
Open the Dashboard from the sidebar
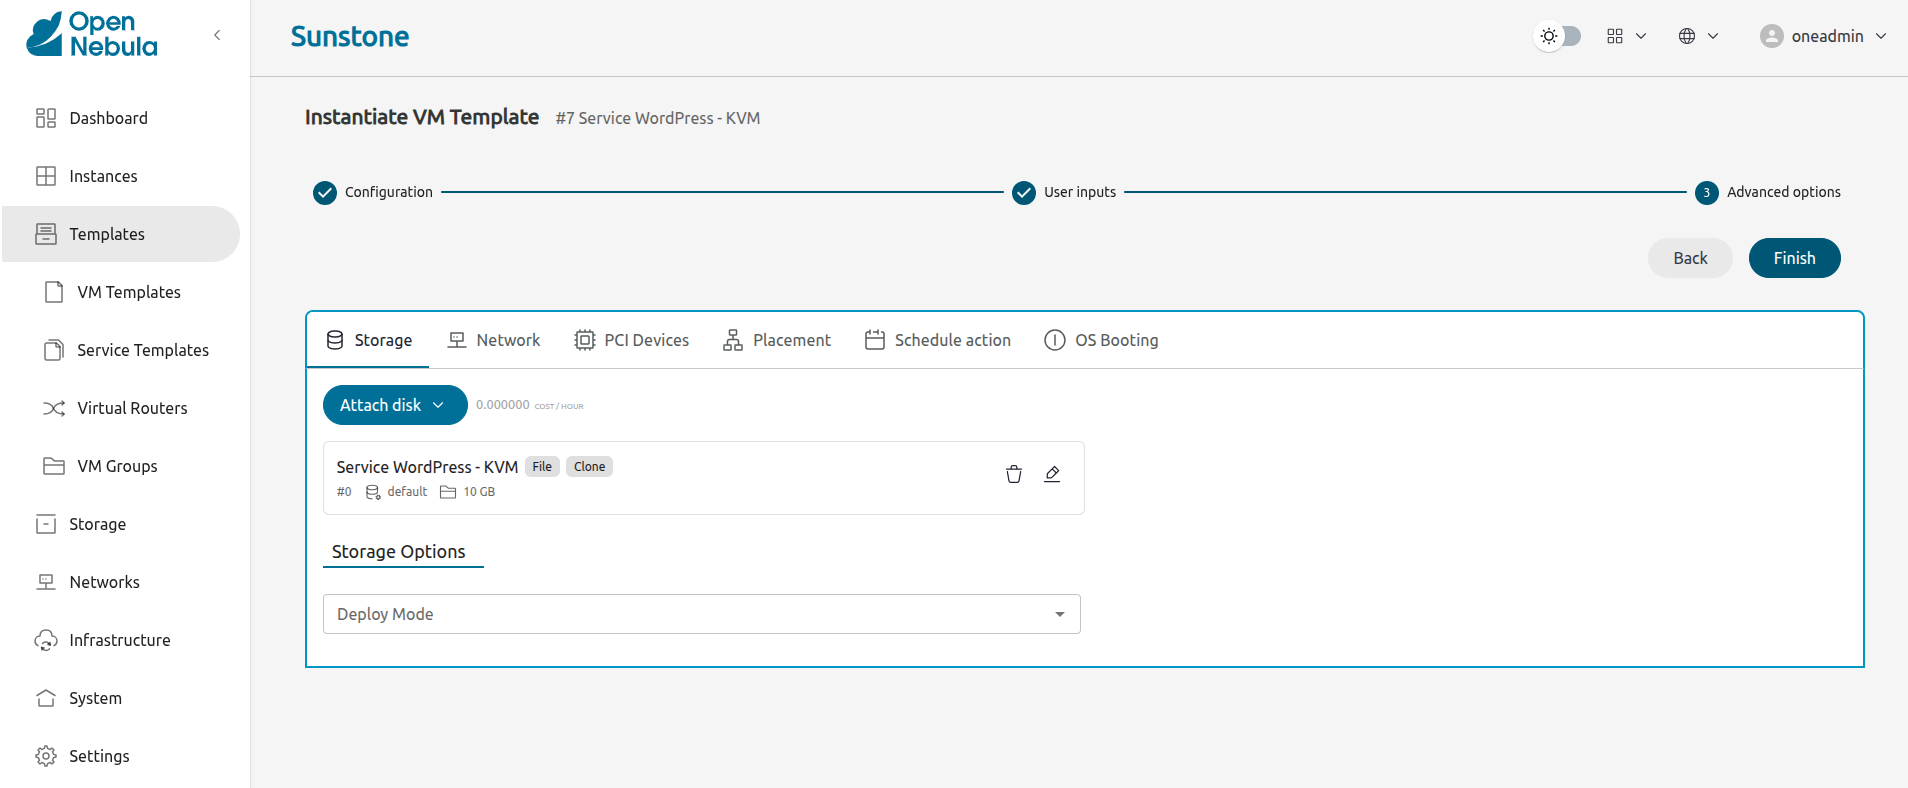(108, 118)
